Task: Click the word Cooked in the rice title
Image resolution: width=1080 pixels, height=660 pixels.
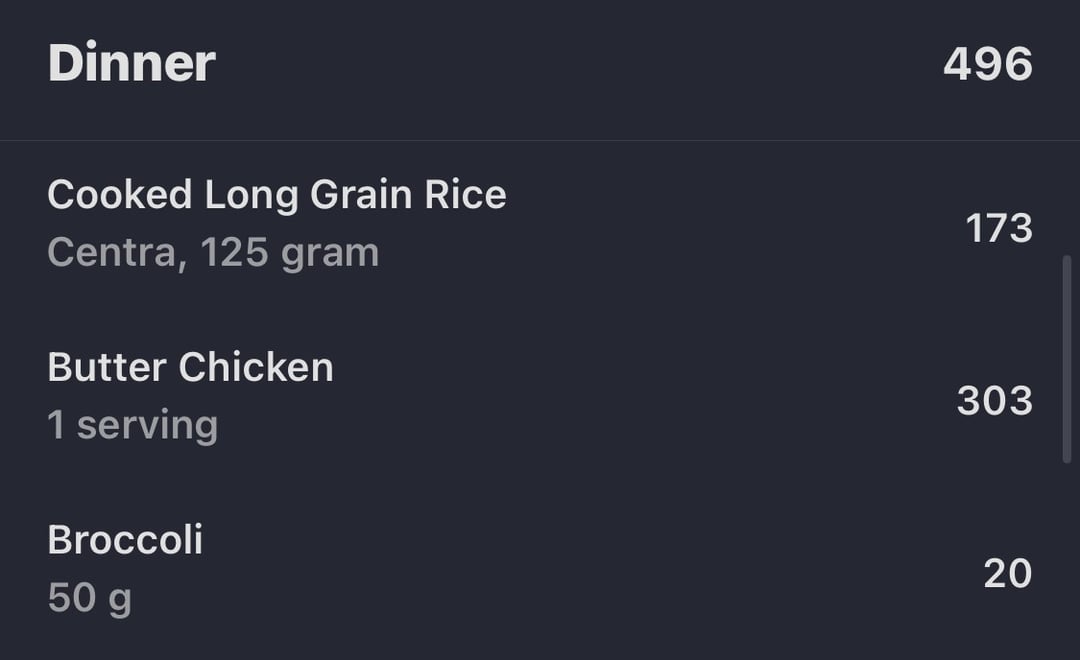Action: (x=119, y=195)
